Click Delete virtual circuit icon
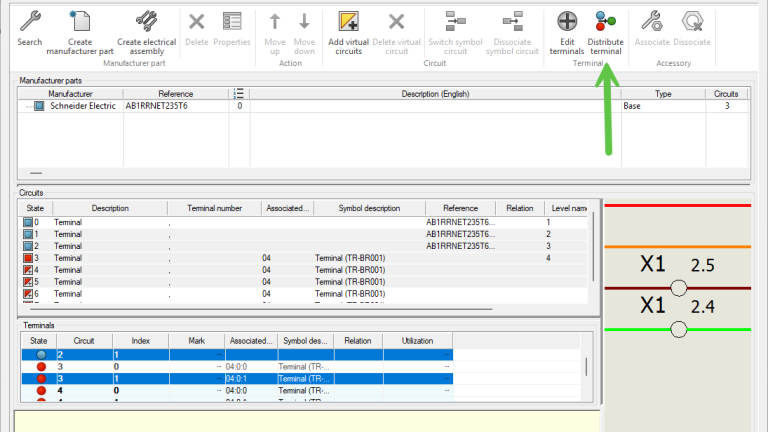This screenshot has height=432, width=768. pos(396,22)
